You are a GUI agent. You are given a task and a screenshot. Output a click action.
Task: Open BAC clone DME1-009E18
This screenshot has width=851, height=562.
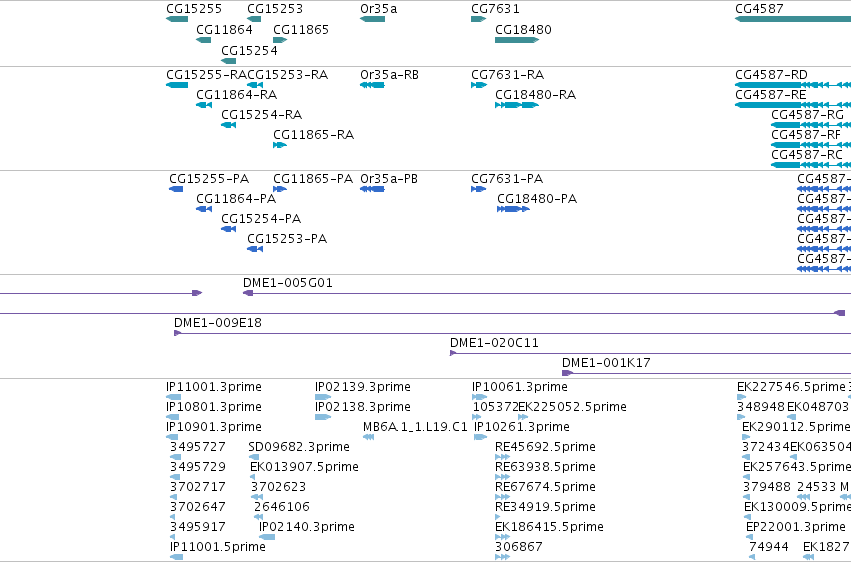pyautogui.click(x=218, y=323)
